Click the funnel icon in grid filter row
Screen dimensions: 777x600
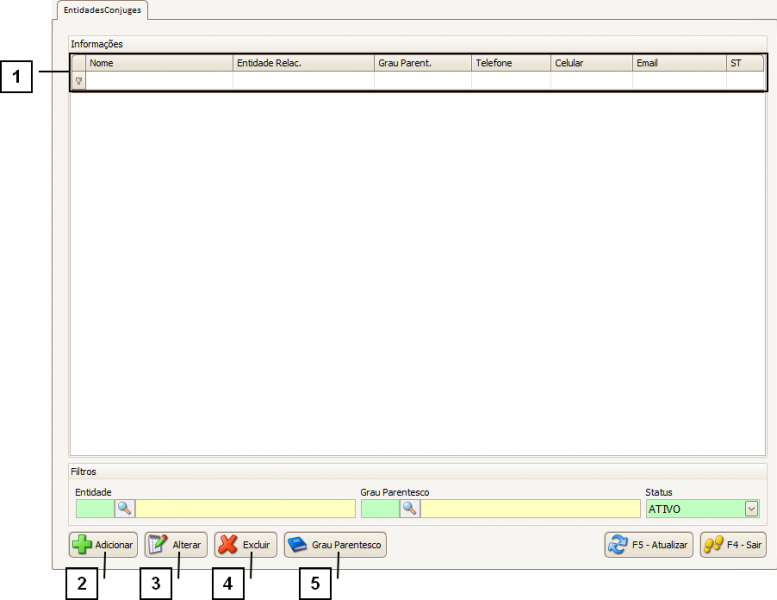79,81
